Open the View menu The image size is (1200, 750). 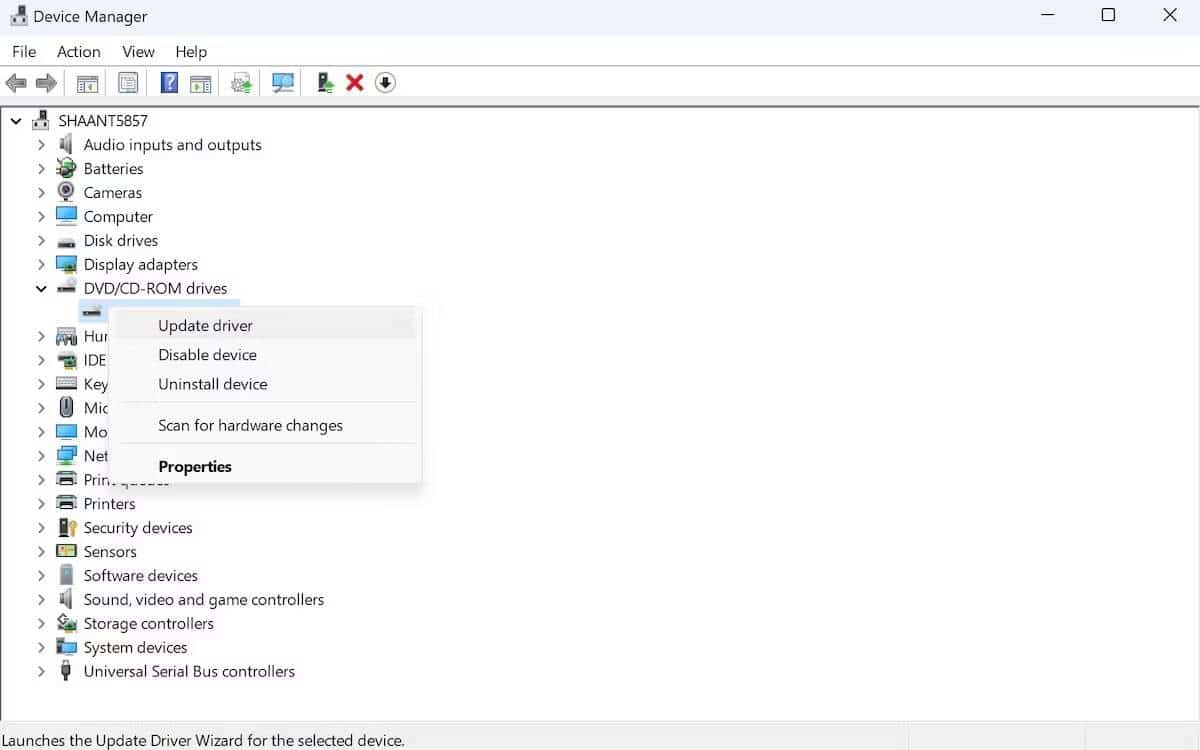138,51
